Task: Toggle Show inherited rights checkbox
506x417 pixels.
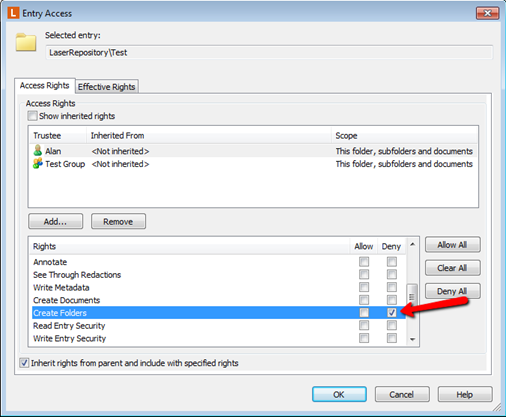Action: point(32,116)
